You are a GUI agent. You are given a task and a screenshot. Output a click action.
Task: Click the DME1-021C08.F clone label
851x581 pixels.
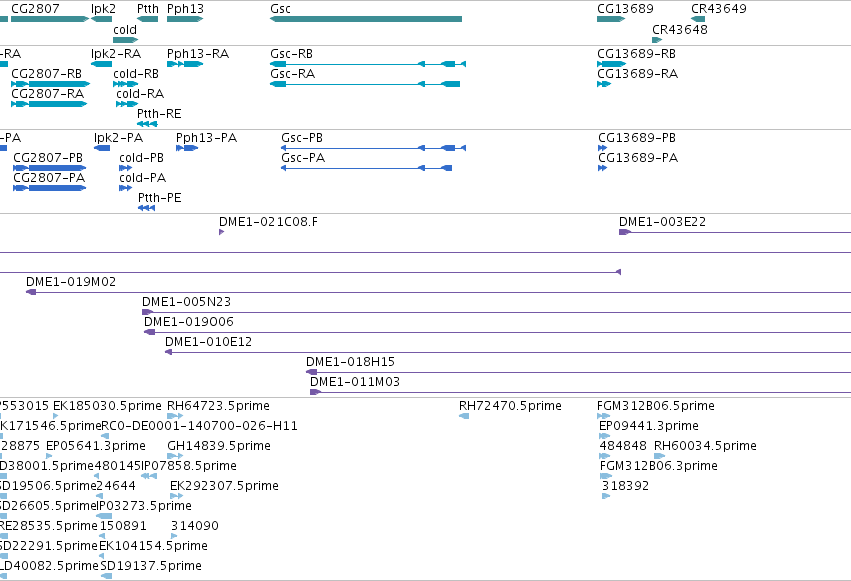[269, 222]
